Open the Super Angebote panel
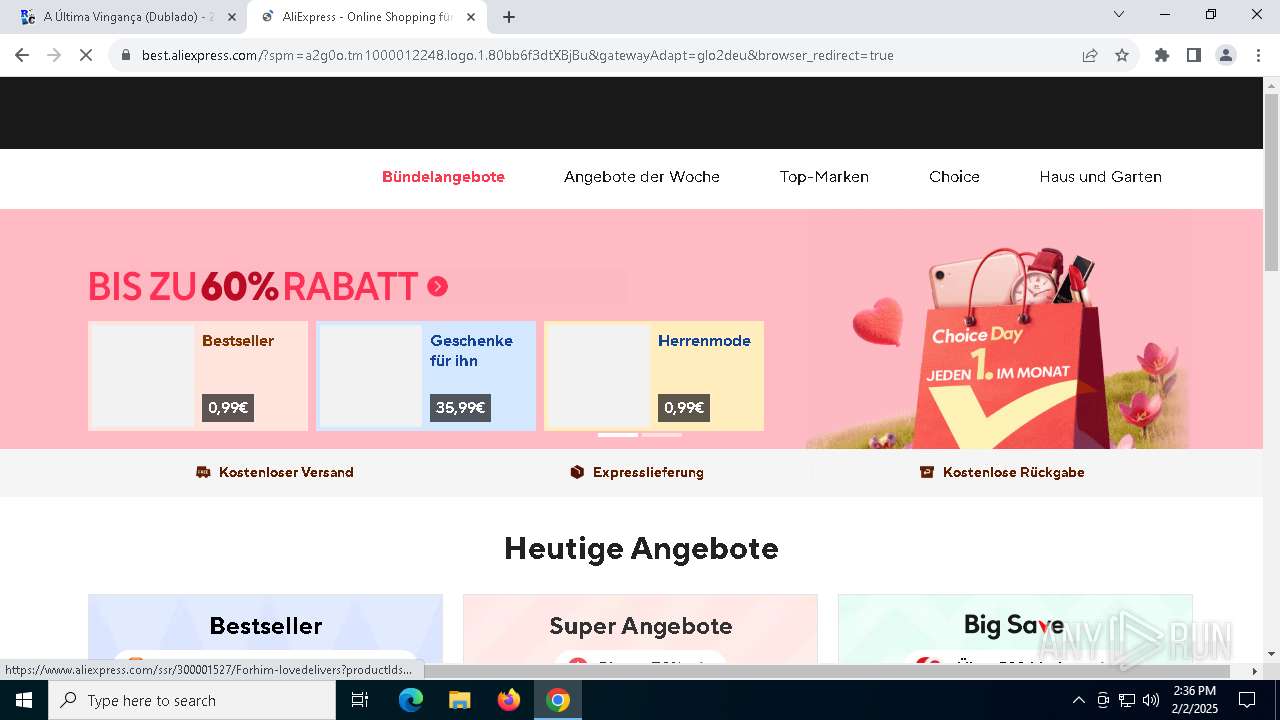The width and height of the screenshot is (1280, 720). pos(640,629)
